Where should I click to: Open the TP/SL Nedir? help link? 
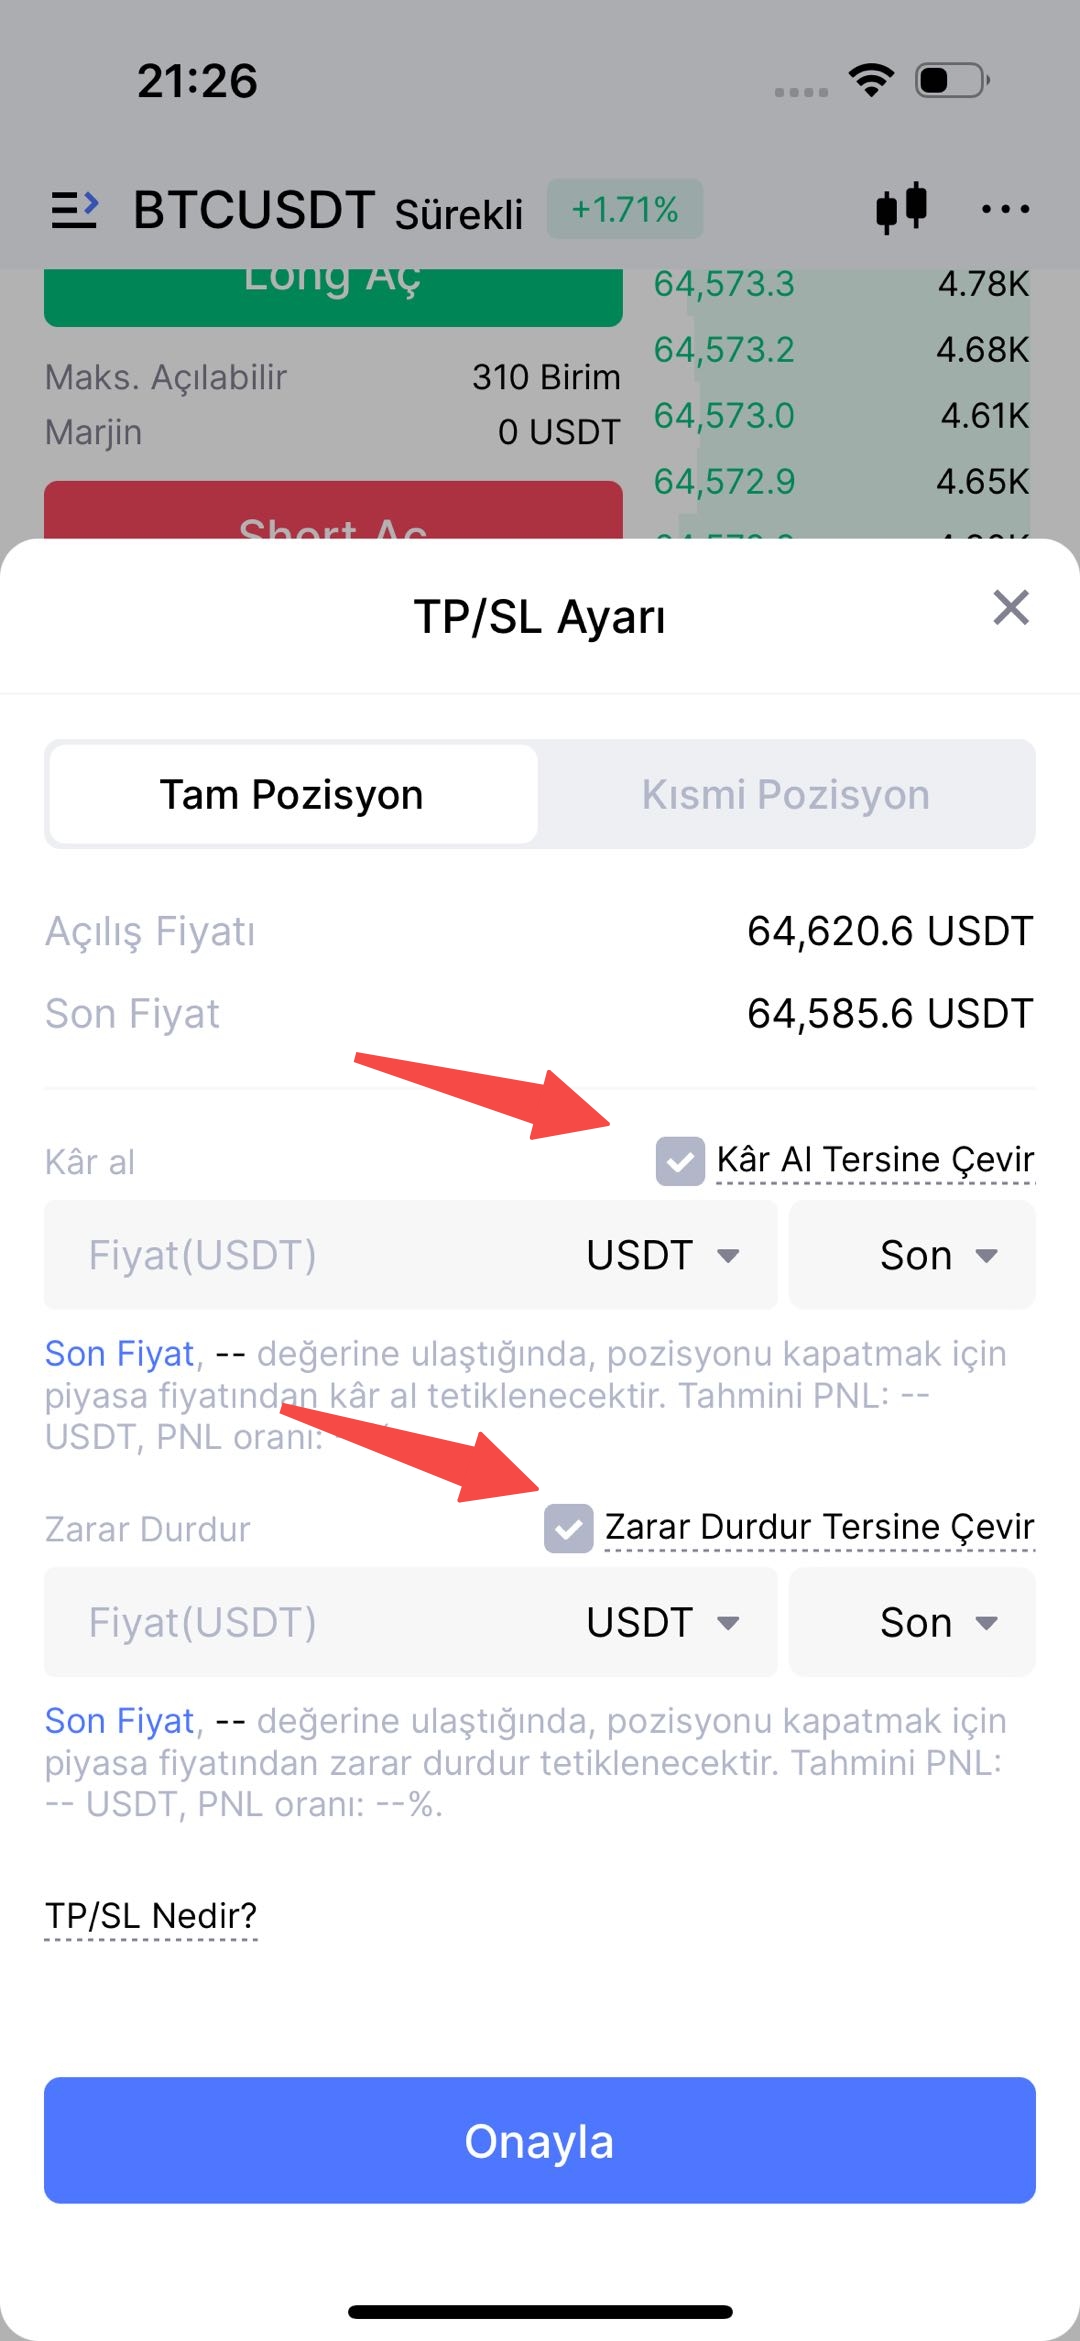(151, 1916)
